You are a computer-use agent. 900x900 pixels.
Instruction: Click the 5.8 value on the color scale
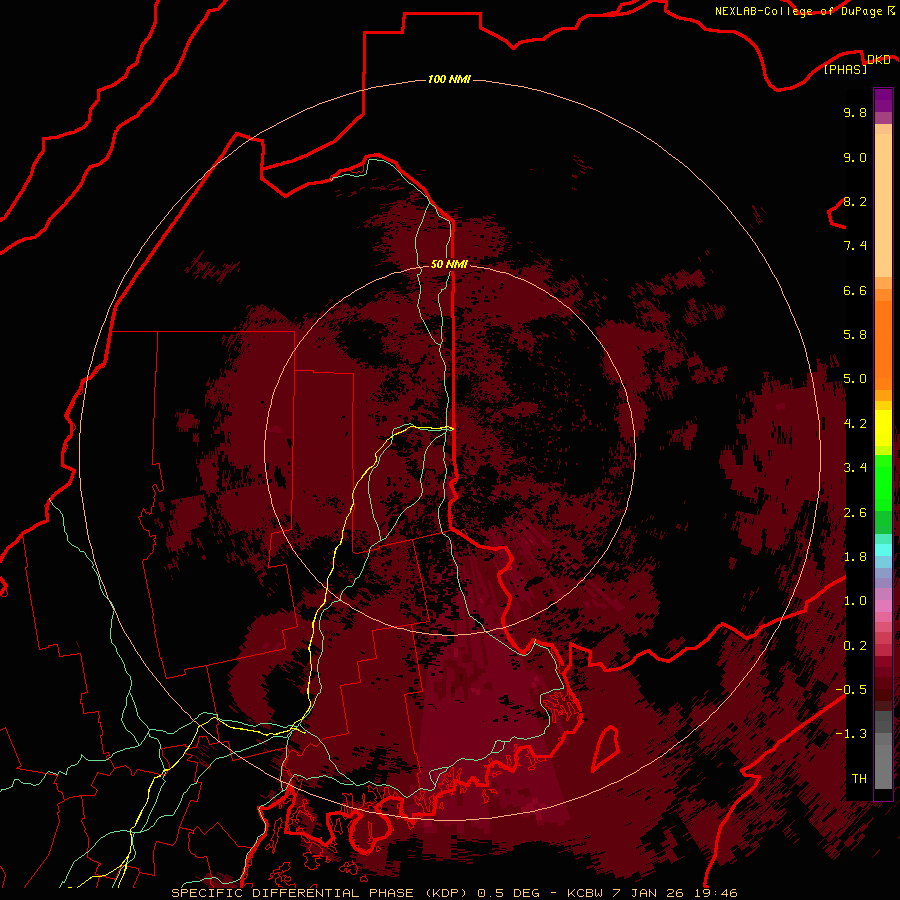click(x=855, y=335)
